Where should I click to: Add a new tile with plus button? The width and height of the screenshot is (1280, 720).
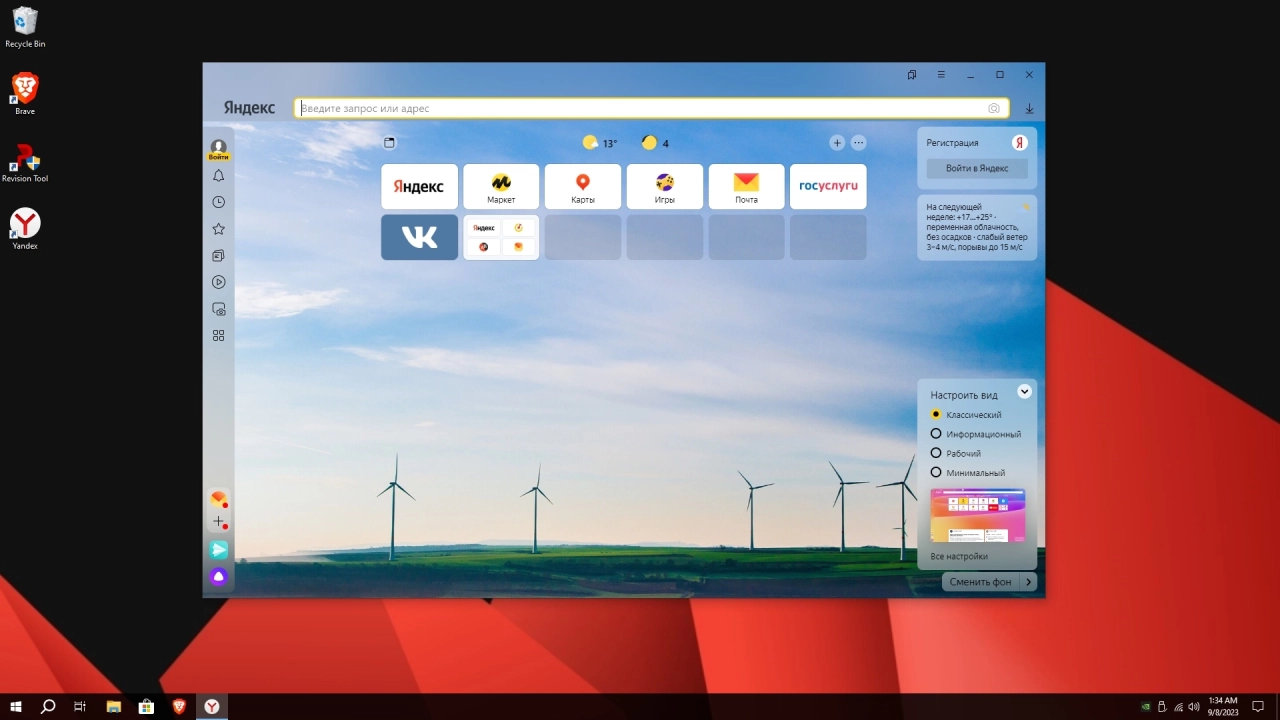(837, 143)
